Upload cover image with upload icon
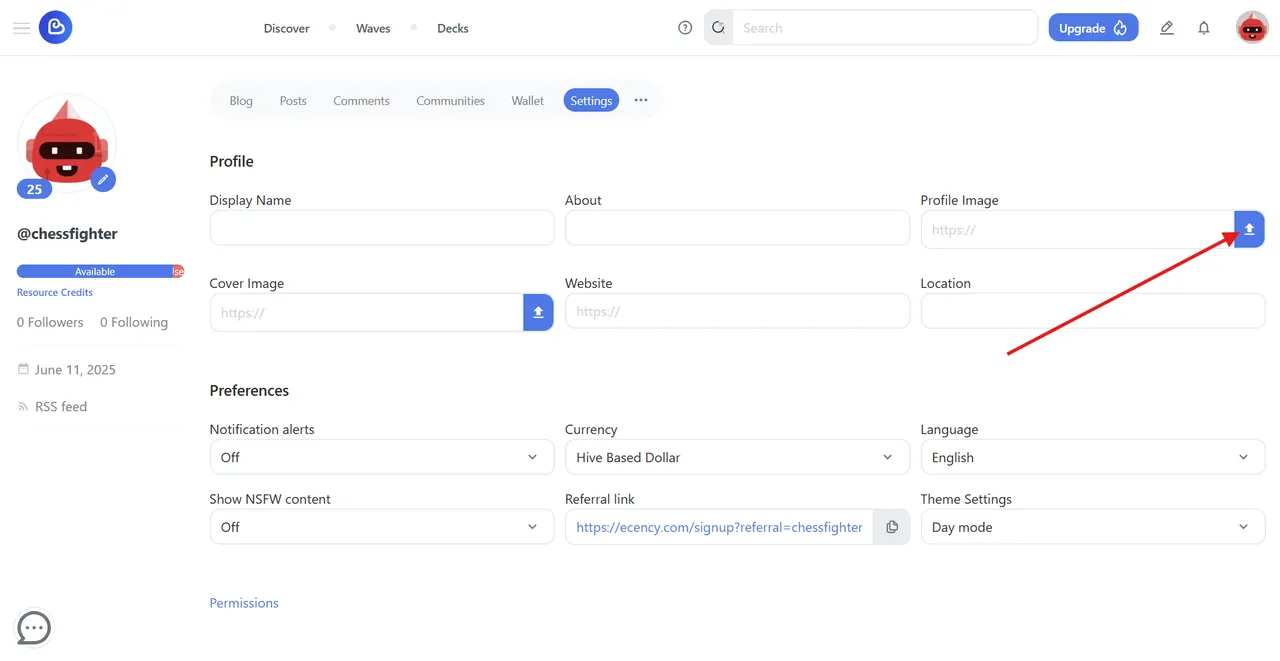The image size is (1280, 661). click(538, 312)
